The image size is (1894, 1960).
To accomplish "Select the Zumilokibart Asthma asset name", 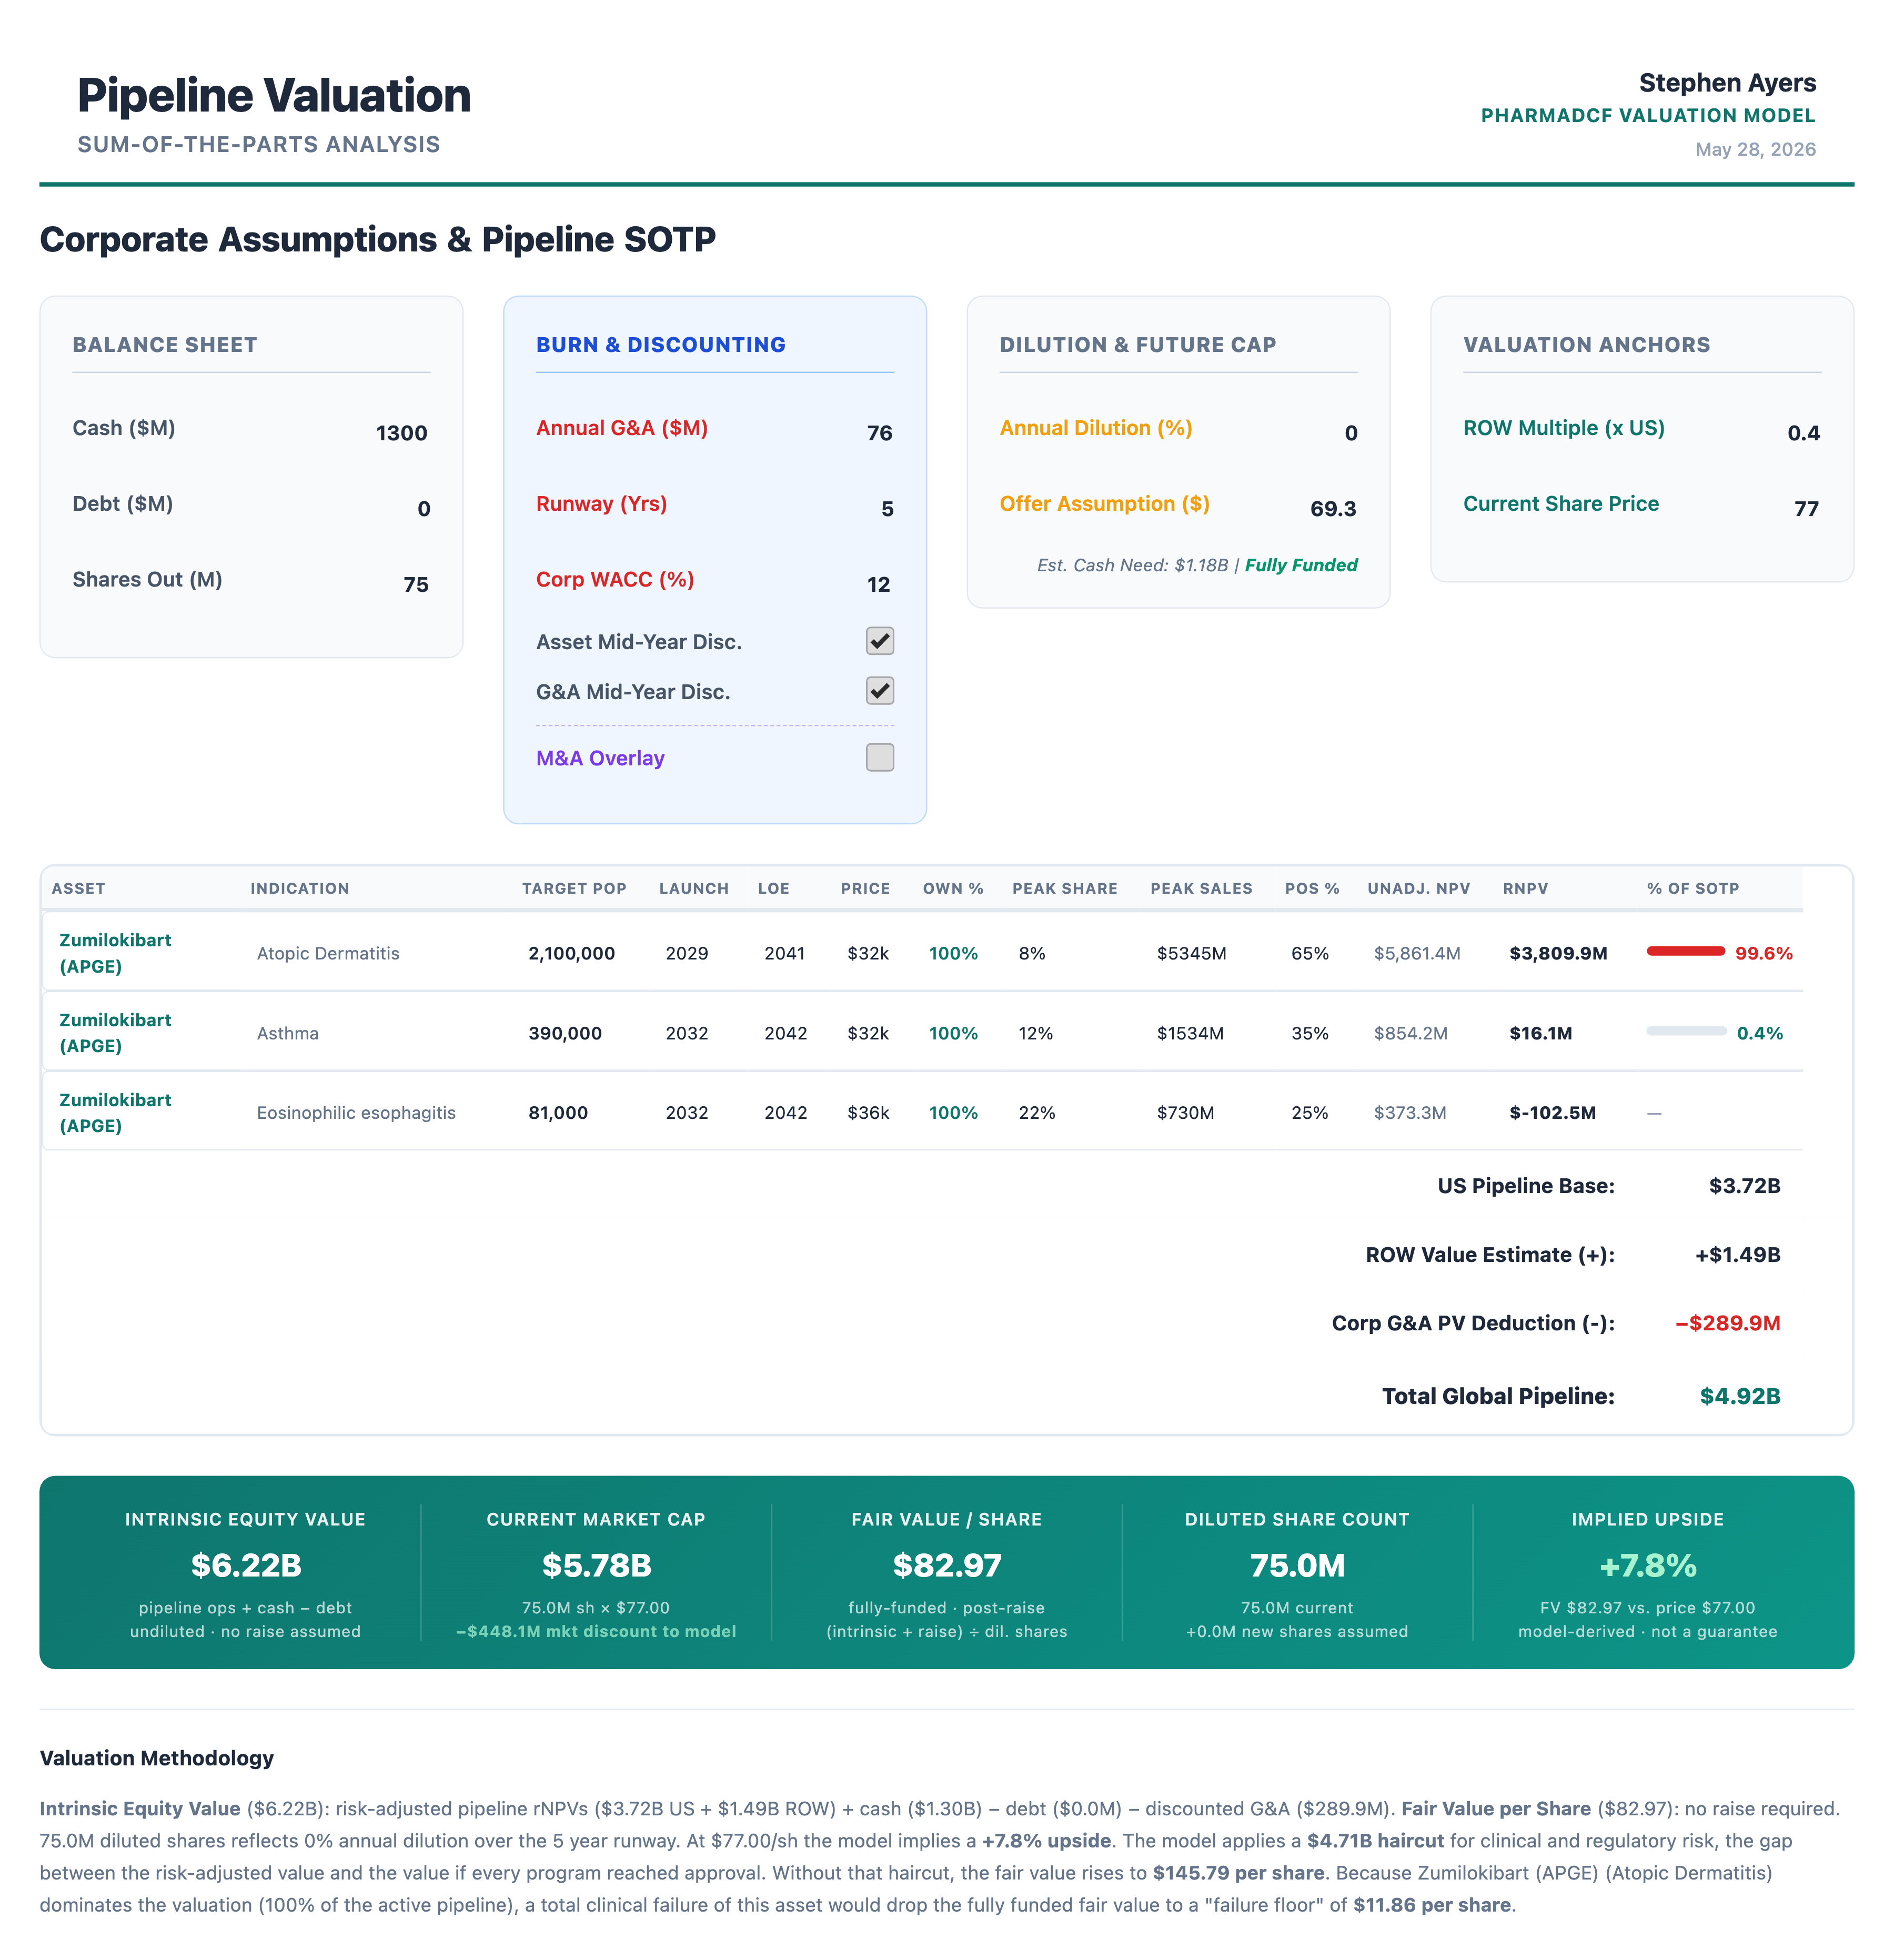I will (115, 1032).
